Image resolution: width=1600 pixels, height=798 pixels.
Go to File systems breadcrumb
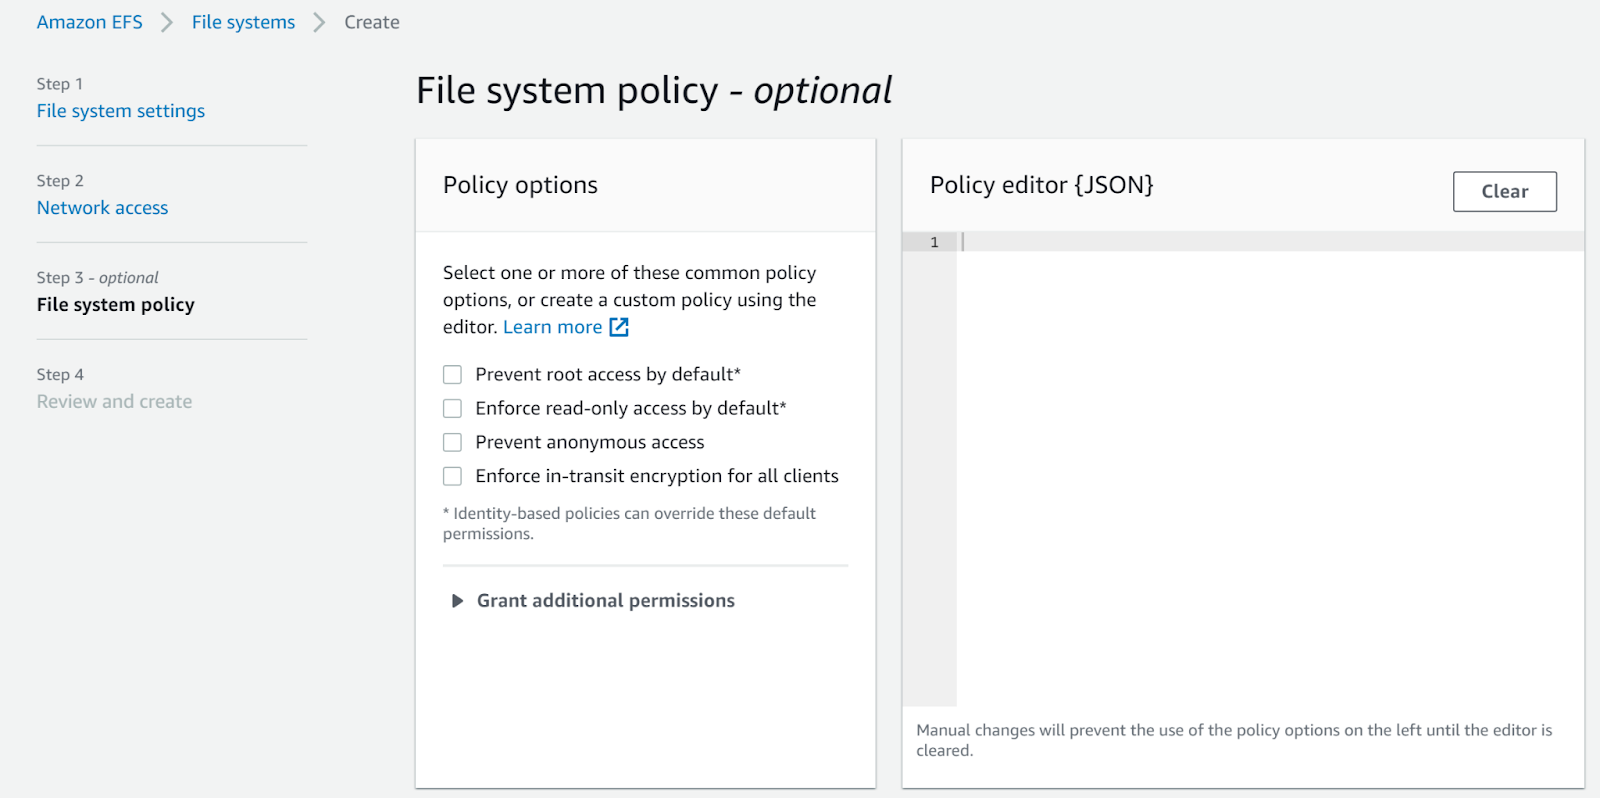[x=243, y=22]
